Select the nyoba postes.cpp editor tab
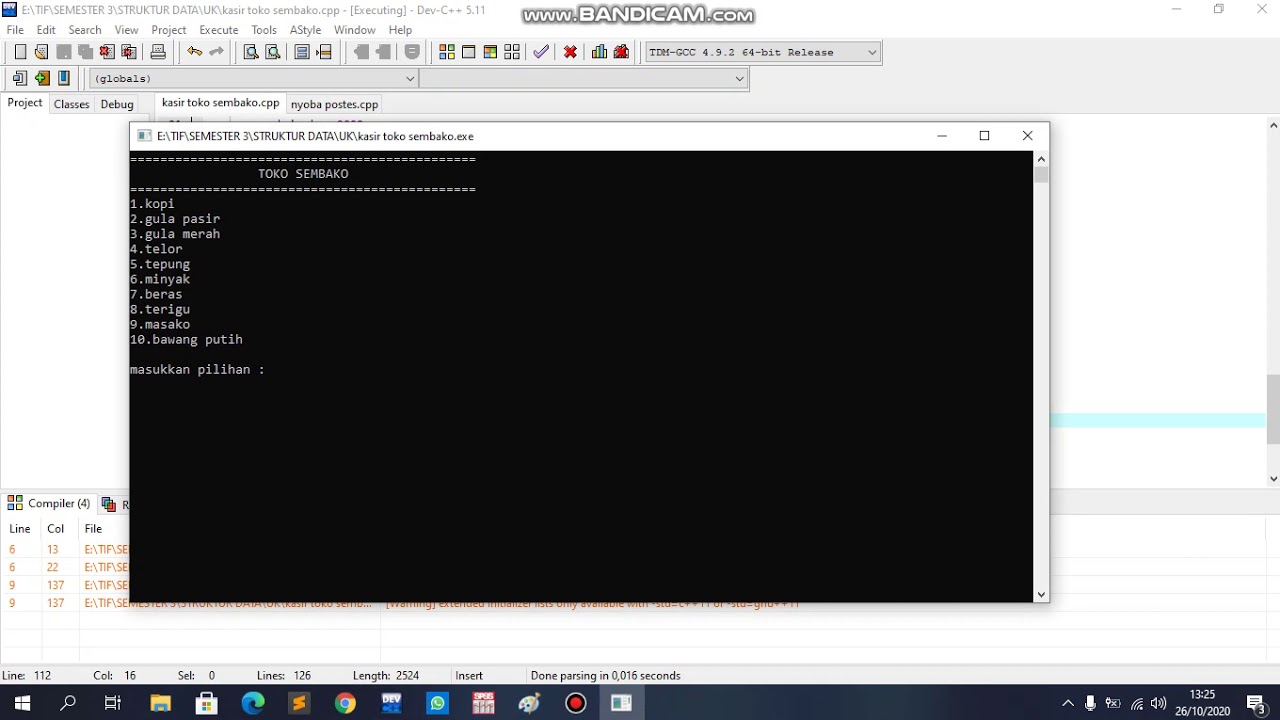The width and height of the screenshot is (1280, 720). click(334, 104)
